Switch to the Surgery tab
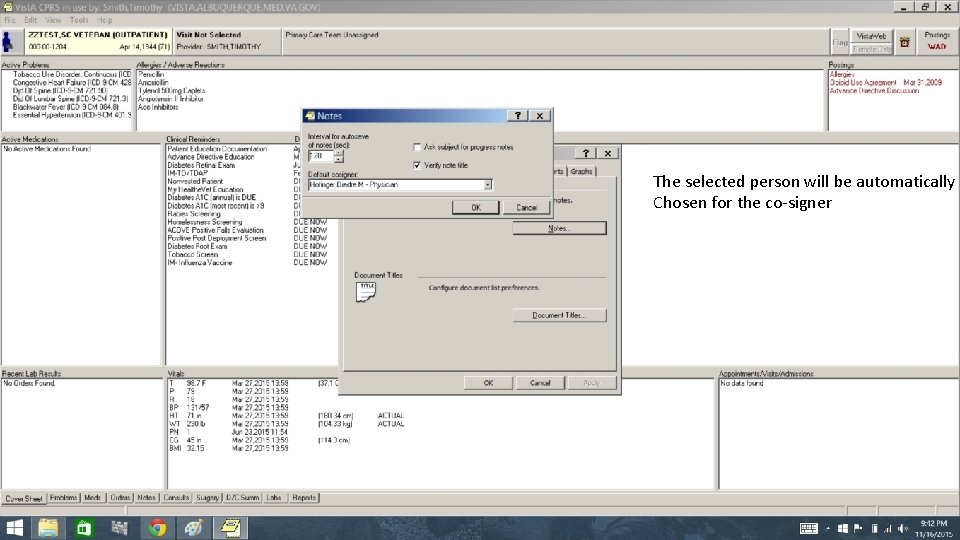The height and width of the screenshot is (540, 960). pyautogui.click(x=208, y=498)
